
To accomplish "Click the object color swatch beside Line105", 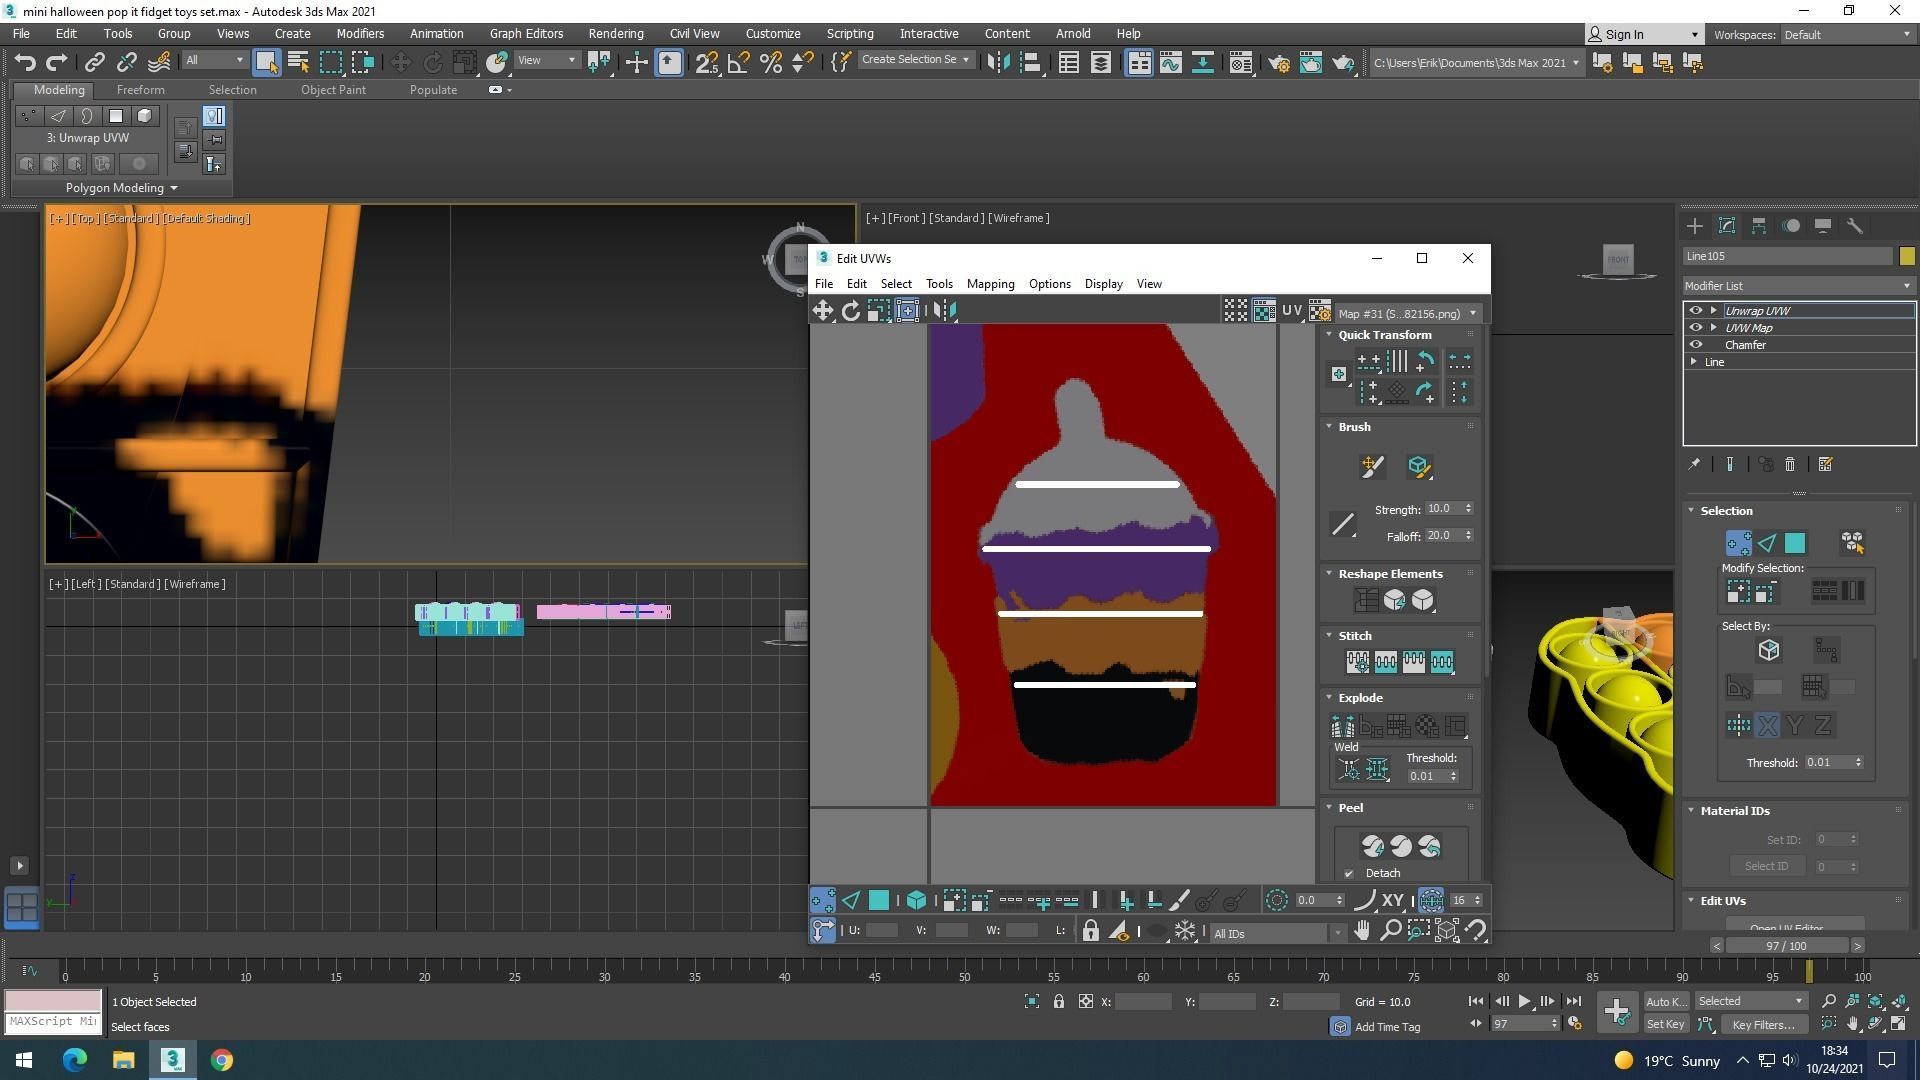I will (1907, 257).
